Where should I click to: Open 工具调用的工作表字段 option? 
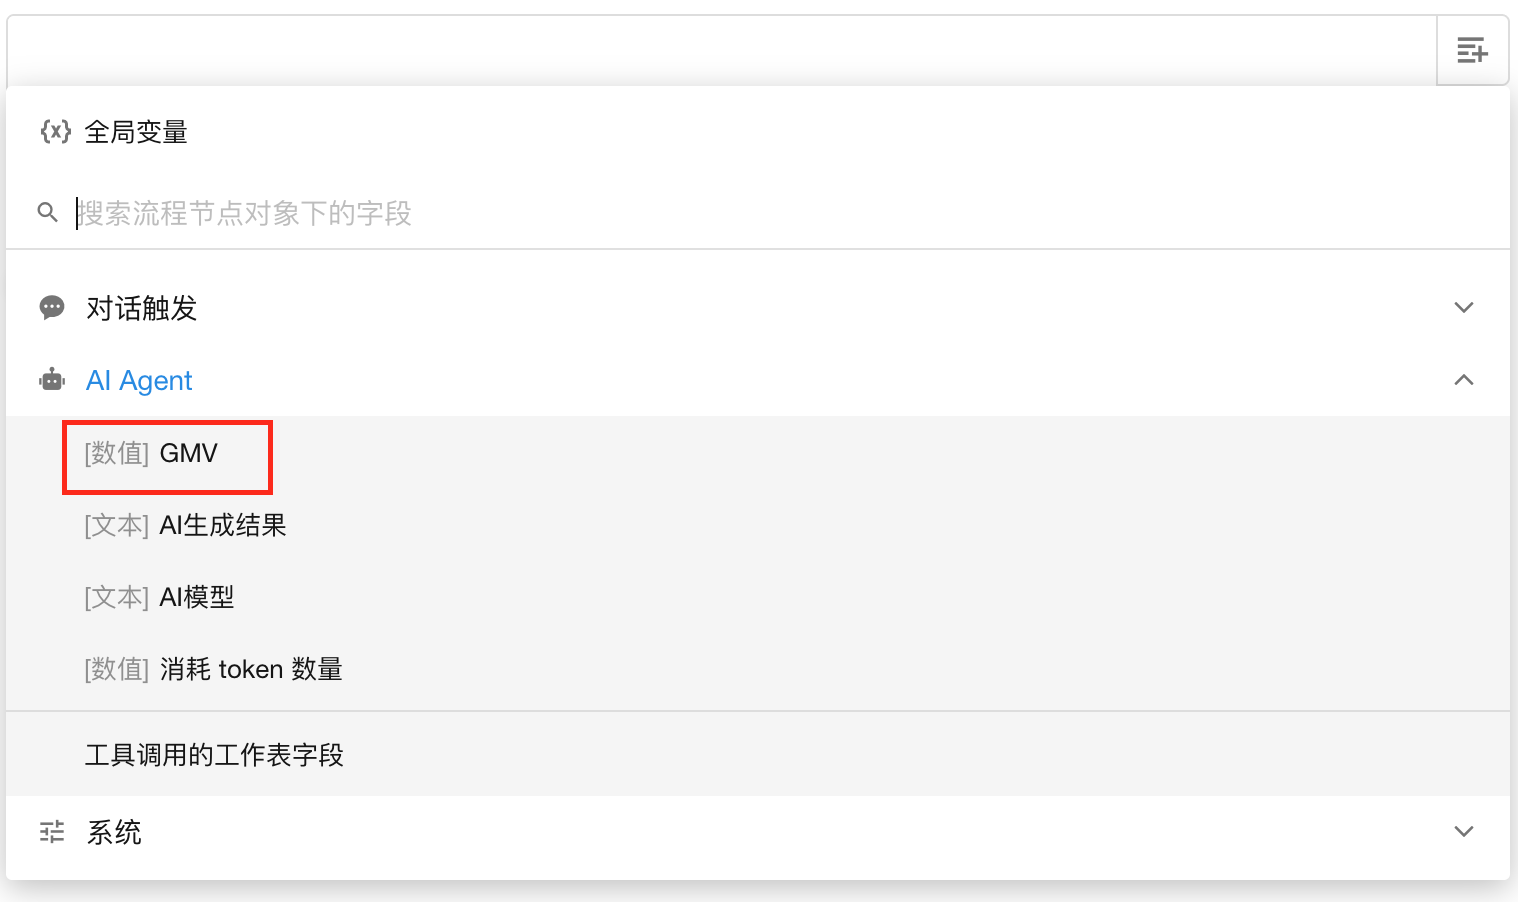(214, 755)
